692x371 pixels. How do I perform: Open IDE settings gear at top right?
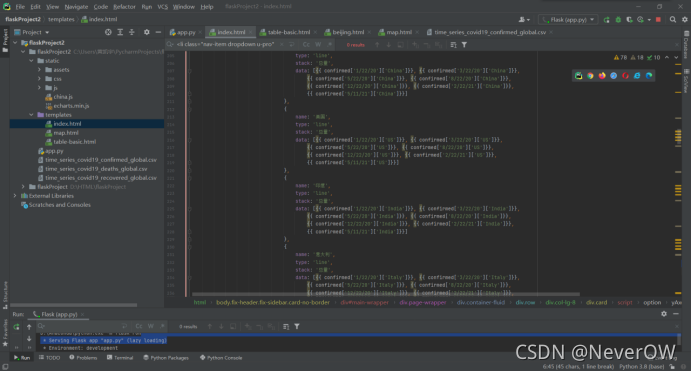pyautogui.click(x=685, y=20)
